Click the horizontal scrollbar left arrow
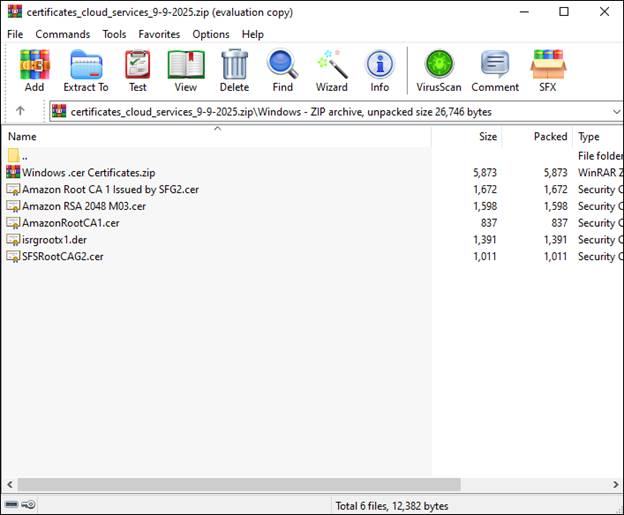624x515 pixels. point(10,484)
